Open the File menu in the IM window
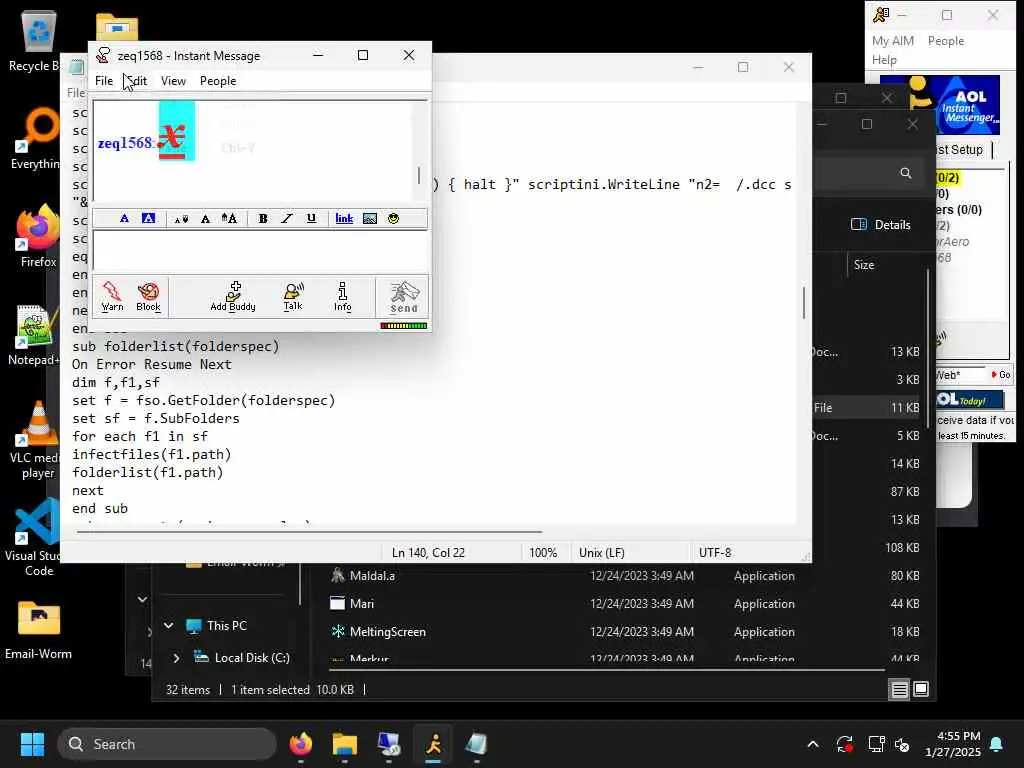Screen dimensions: 1024x768 104,81
